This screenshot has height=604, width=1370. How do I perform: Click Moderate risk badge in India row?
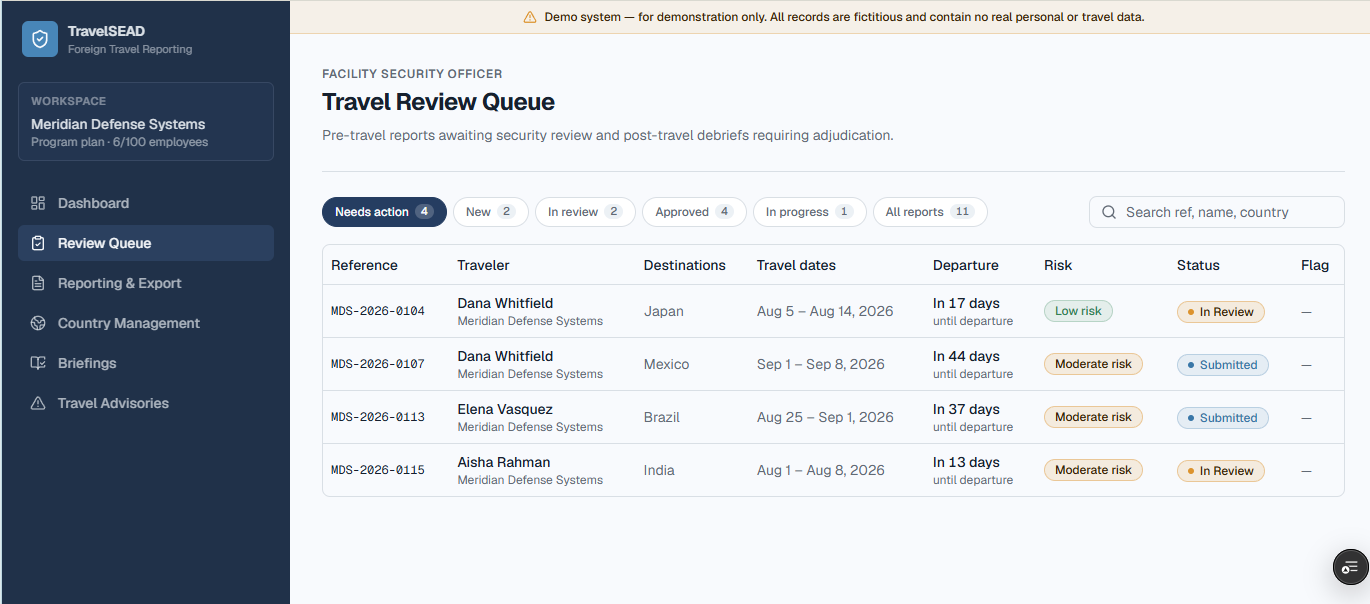click(x=1093, y=470)
